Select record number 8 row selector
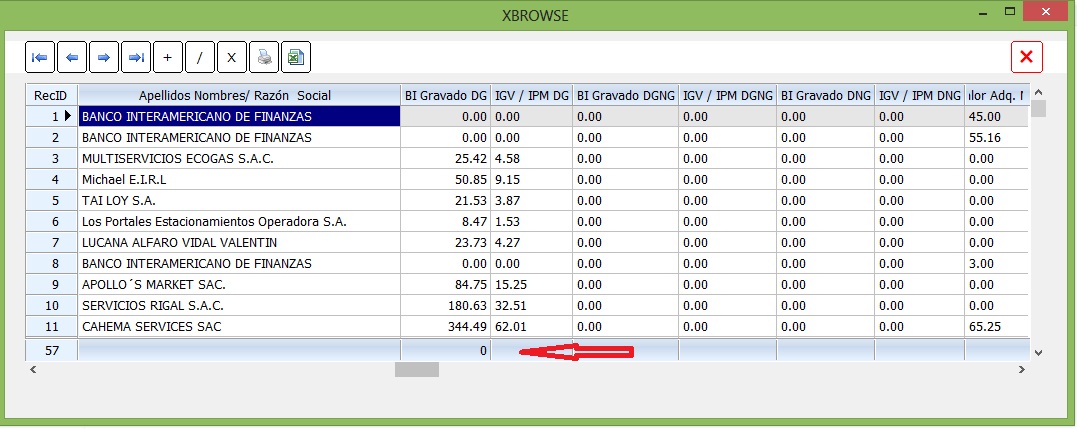The height and width of the screenshot is (429, 1077). coord(52,264)
